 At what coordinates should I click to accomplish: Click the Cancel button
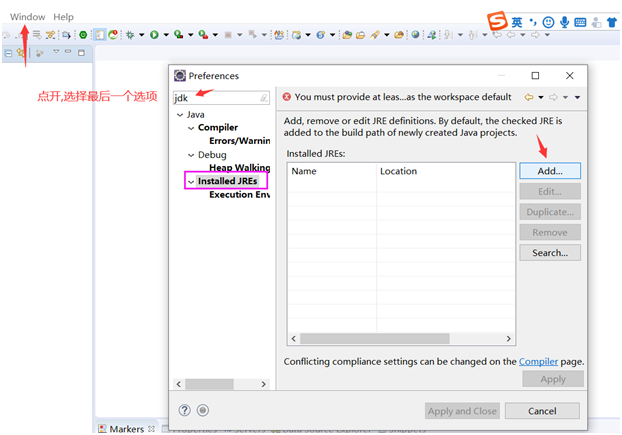pyautogui.click(x=542, y=411)
